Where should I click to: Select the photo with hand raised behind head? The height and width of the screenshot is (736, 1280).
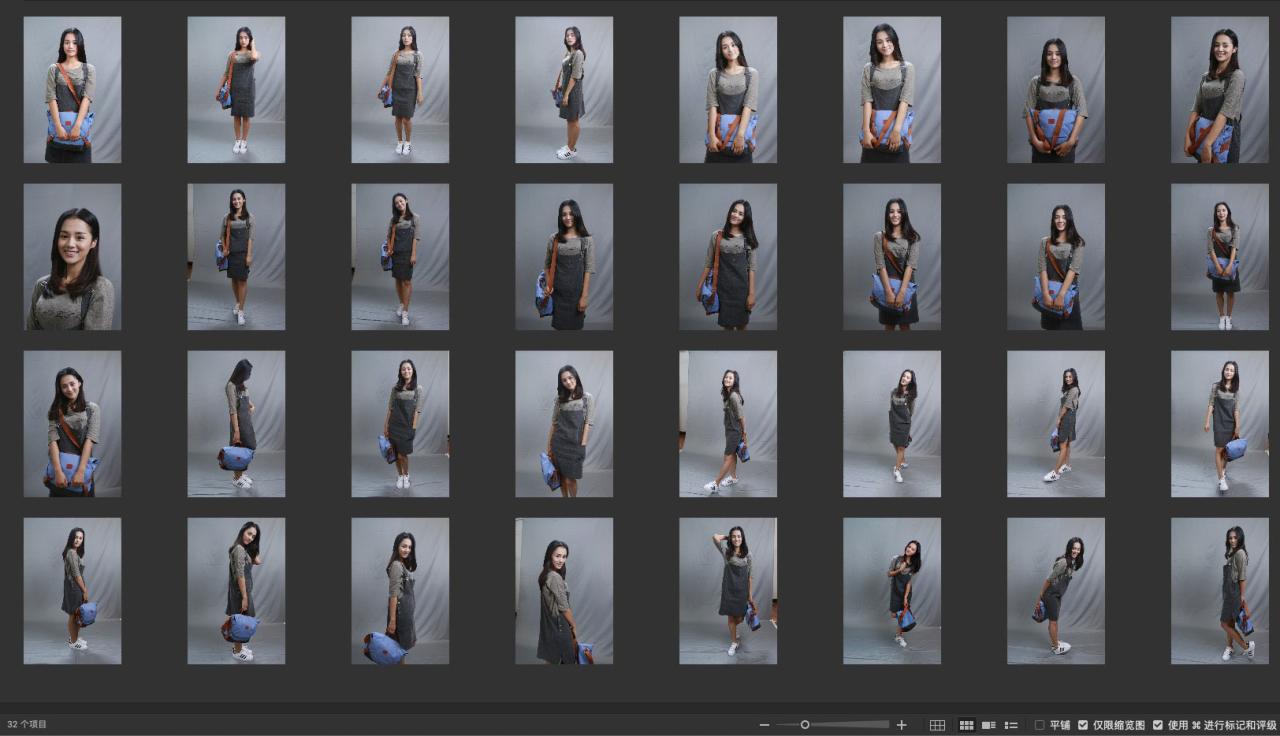point(728,590)
